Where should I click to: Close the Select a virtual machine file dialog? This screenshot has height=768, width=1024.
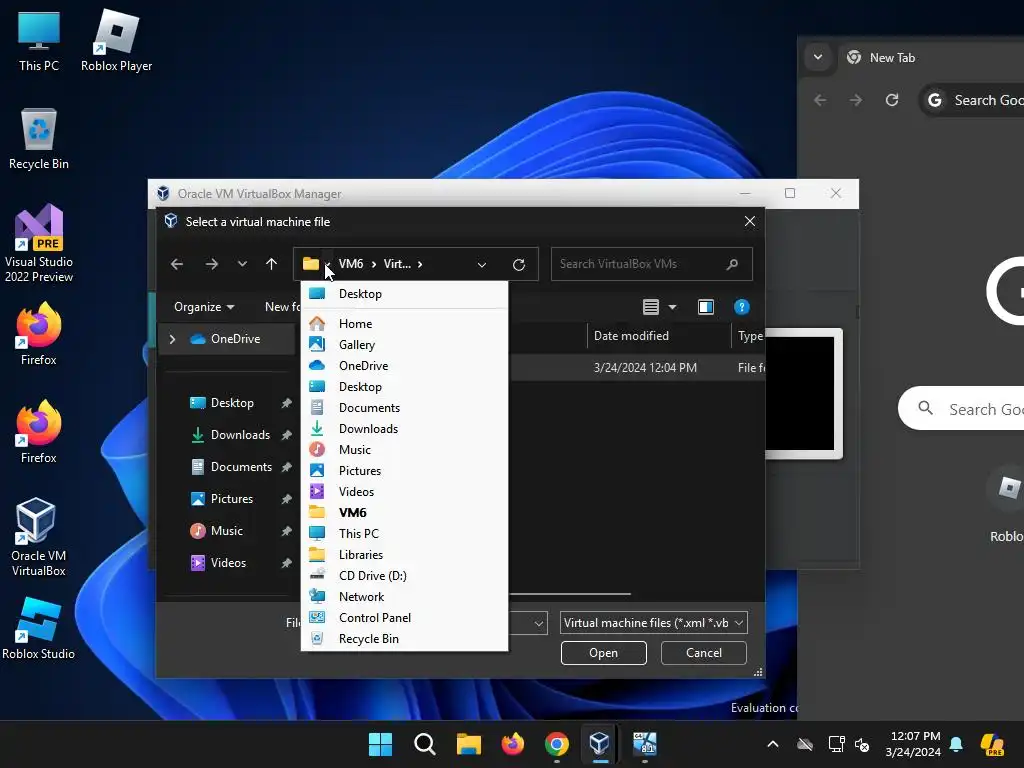click(x=750, y=221)
